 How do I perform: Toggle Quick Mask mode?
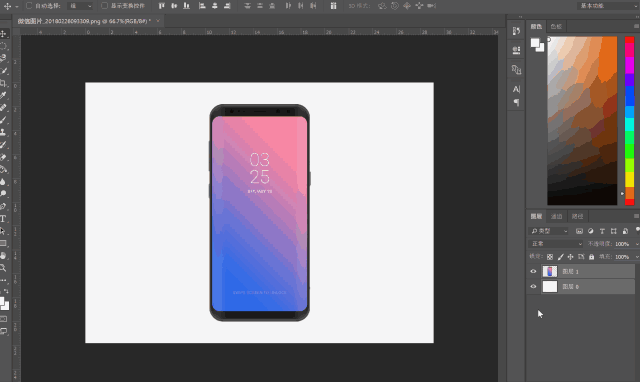click(3, 319)
